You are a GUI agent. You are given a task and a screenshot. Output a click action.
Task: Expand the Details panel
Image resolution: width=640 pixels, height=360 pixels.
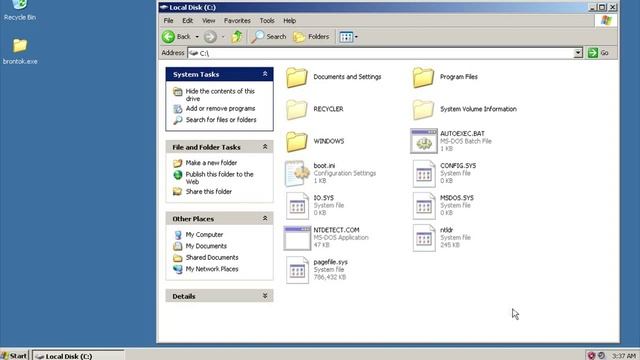tap(265, 296)
